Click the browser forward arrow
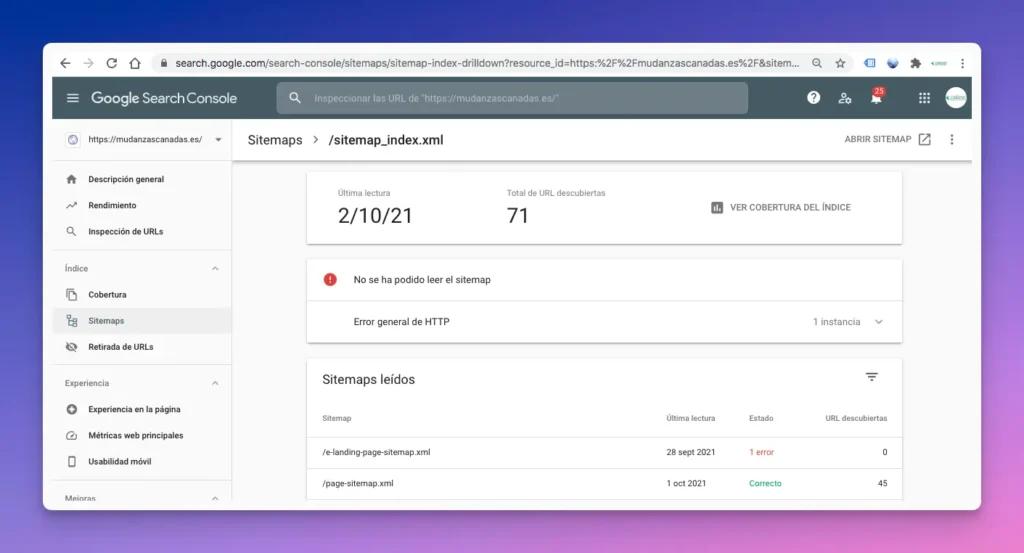The image size is (1024, 553). coord(88,63)
